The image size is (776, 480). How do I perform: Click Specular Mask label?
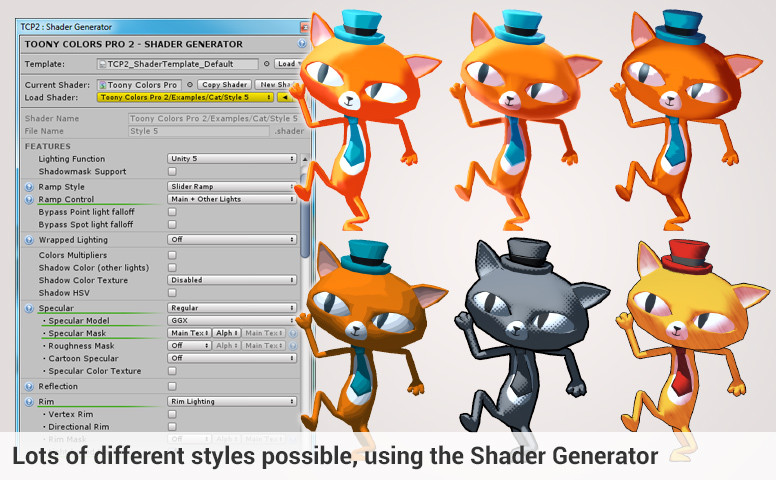77,334
